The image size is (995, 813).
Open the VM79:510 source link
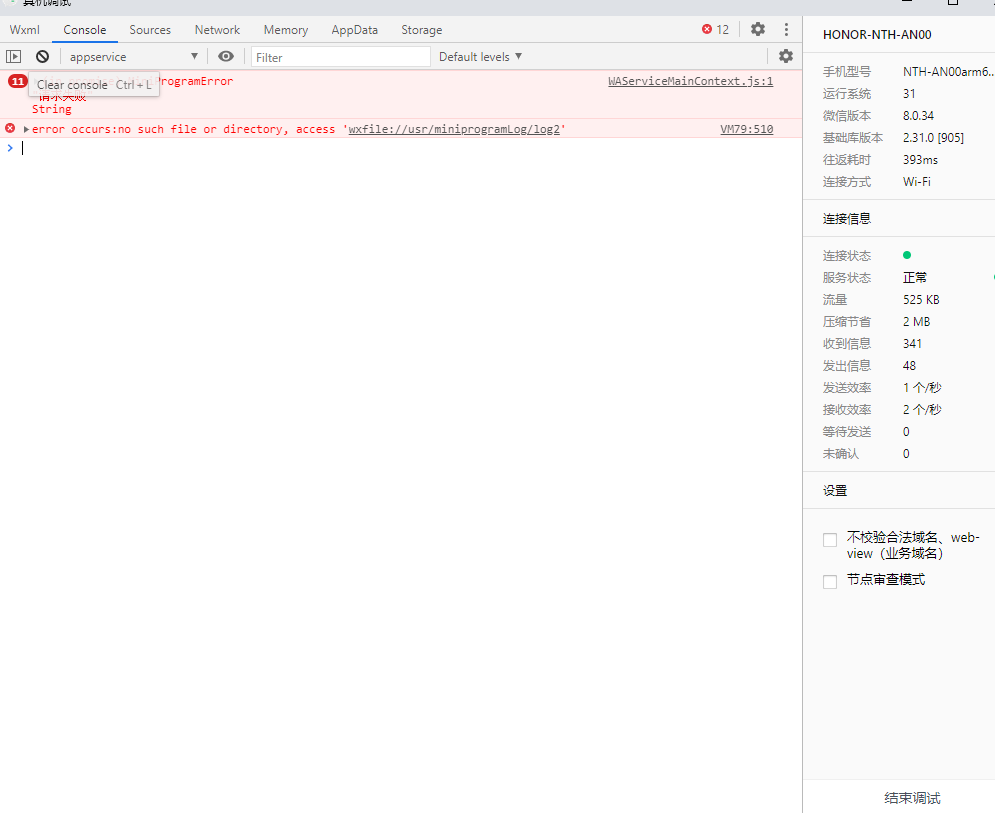coord(746,130)
